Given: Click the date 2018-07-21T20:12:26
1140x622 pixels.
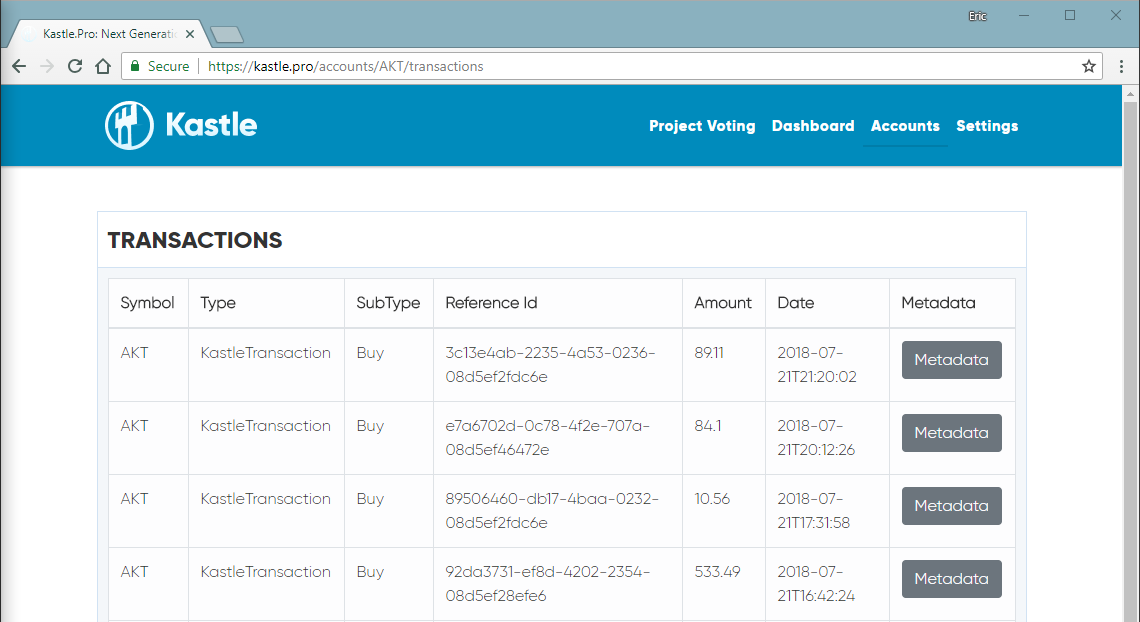Looking at the screenshot, I should (x=816, y=437).
